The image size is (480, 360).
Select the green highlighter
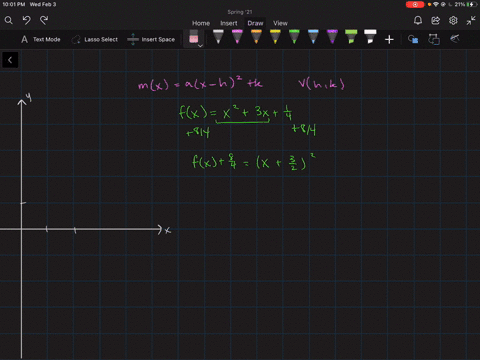click(x=351, y=37)
